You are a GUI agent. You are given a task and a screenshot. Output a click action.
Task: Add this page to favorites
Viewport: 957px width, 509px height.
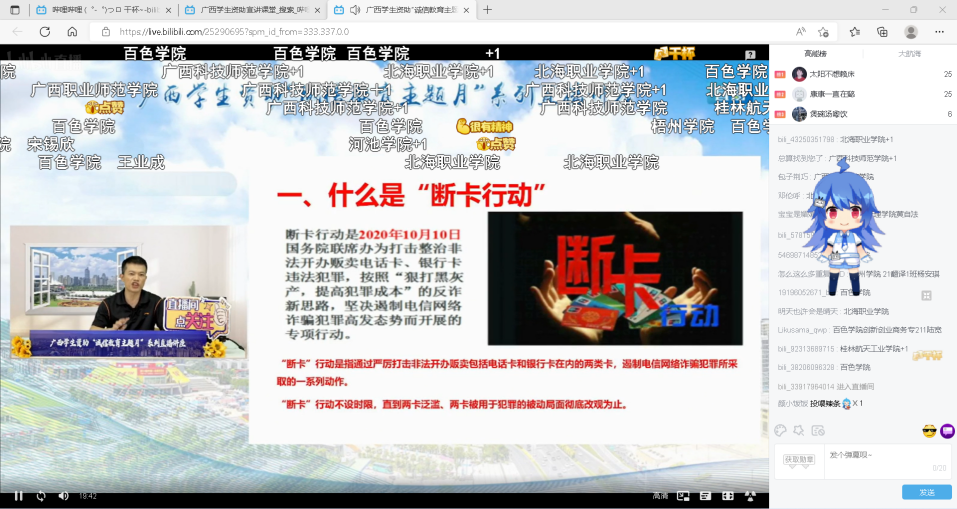pyautogui.click(x=823, y=32)
